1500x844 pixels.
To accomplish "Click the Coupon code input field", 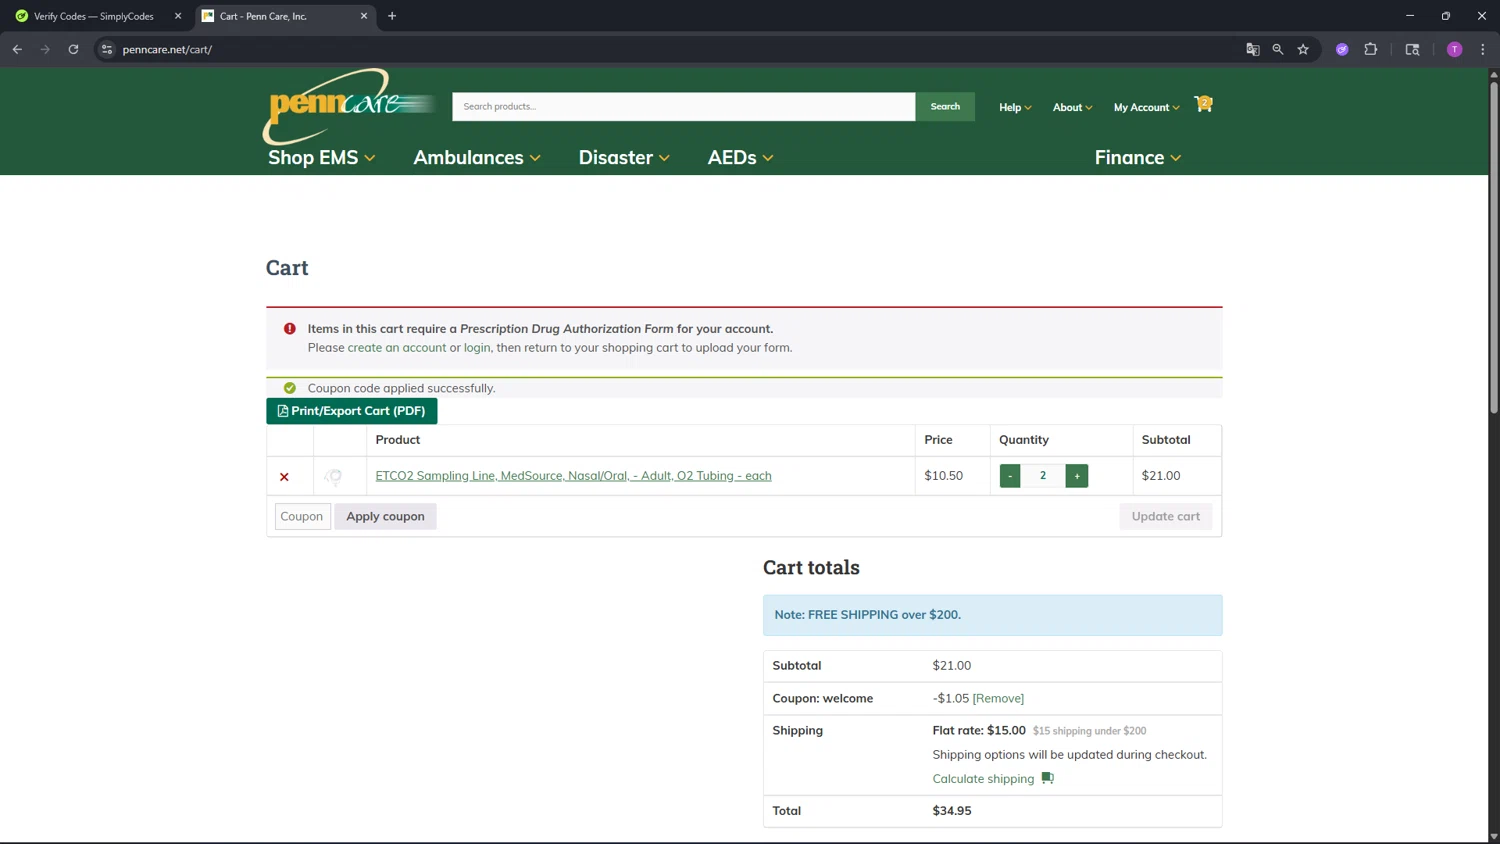I will (303, 516).
